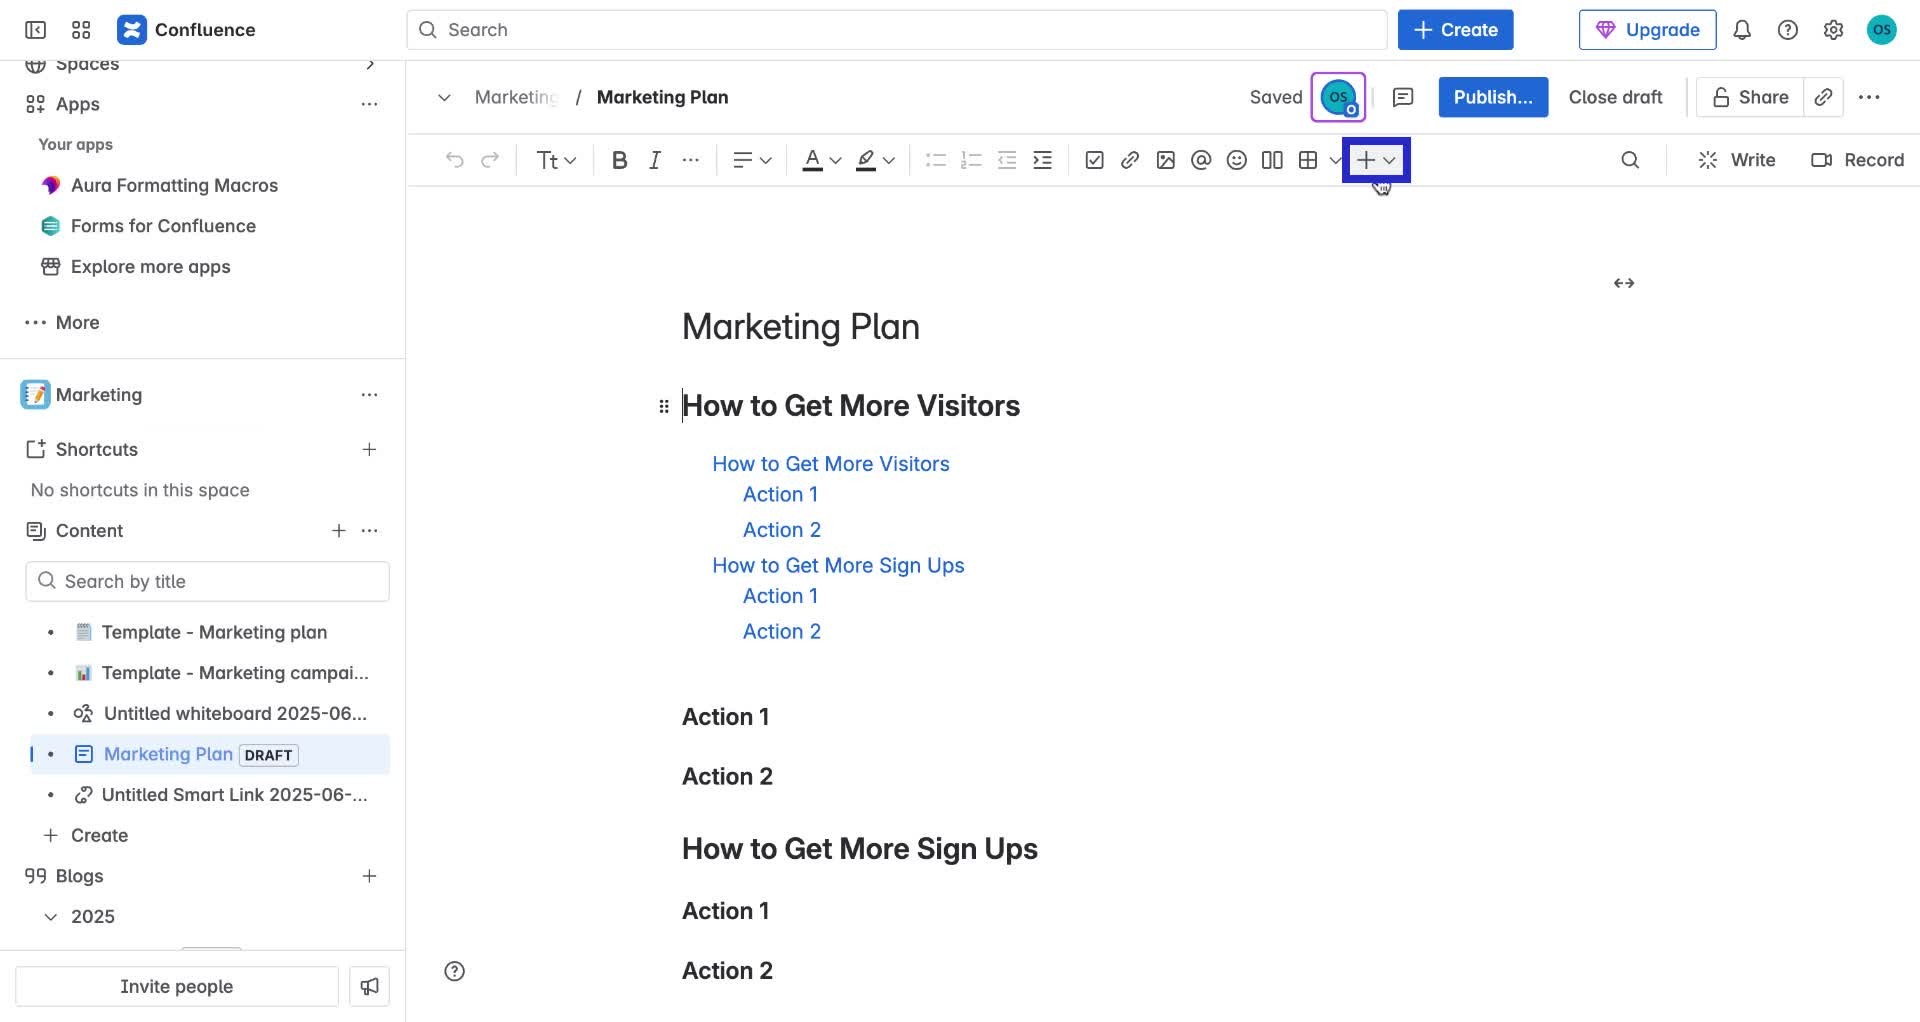Open the text styles dropdown
Viewport: 1920px width, 1022px height.
tap(556, 160)
